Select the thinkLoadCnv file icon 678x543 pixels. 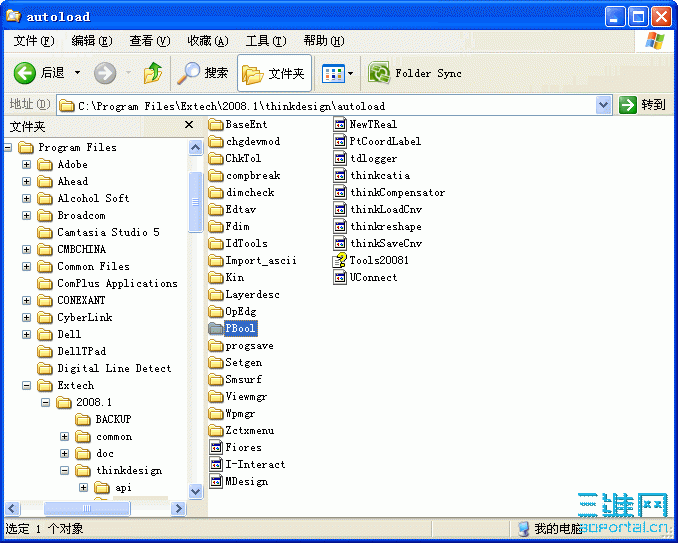click(x=340, y=210)
